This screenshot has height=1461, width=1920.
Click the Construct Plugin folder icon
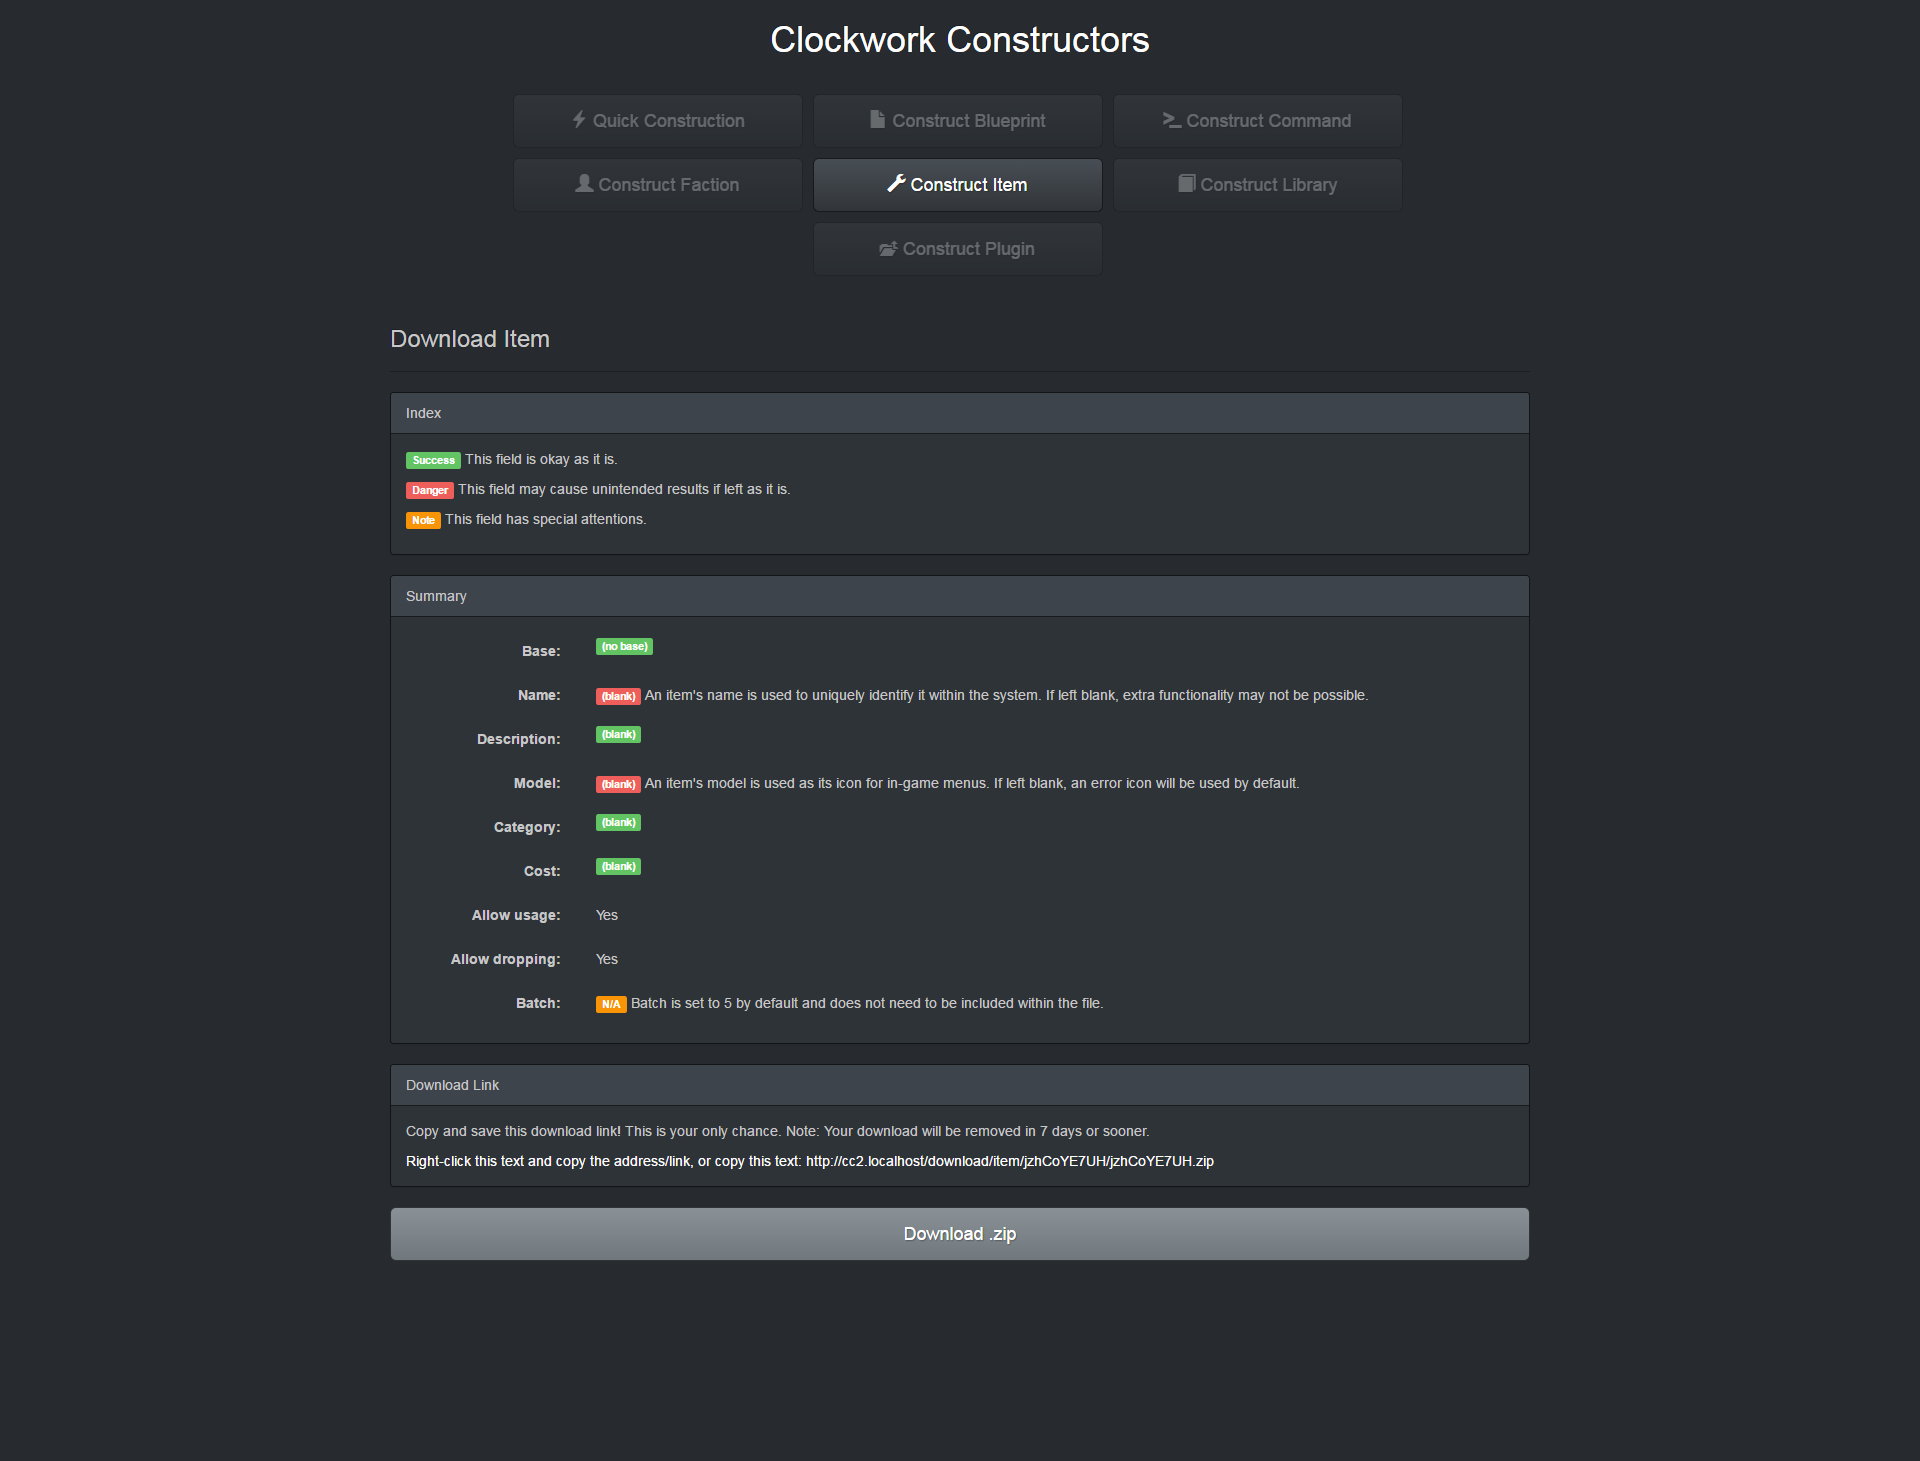click(x=888, y=249)
